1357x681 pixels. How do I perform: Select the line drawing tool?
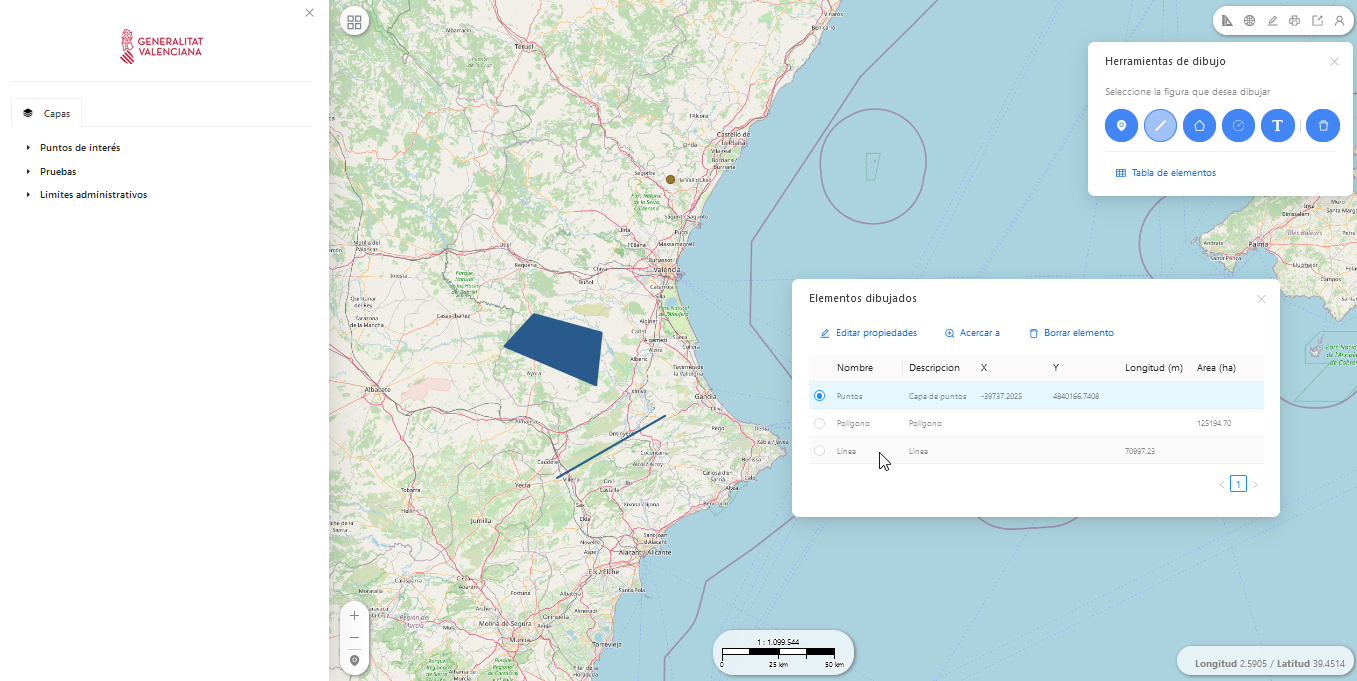tap(1161, 126)
